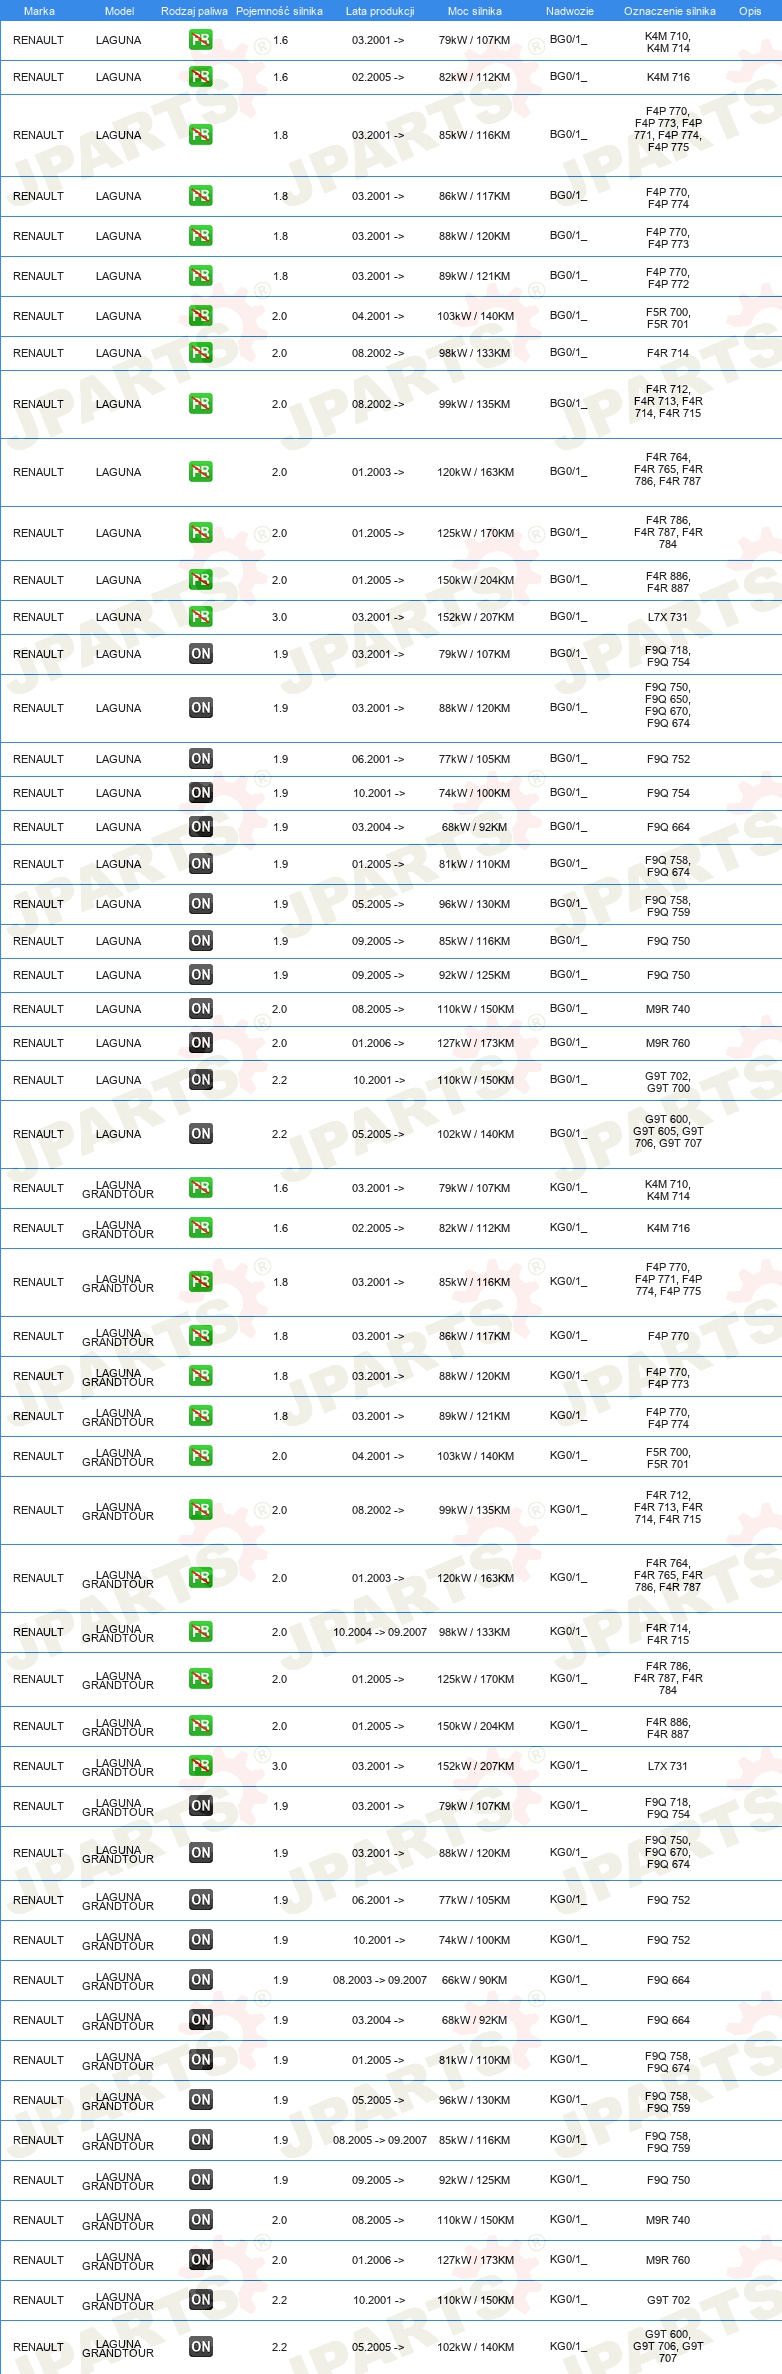This screenshot has height=2374, width=782.
Task: Click ON icon in Grandtour 08.2005 -> 09.2007 row
Action: pos(201,2140)
